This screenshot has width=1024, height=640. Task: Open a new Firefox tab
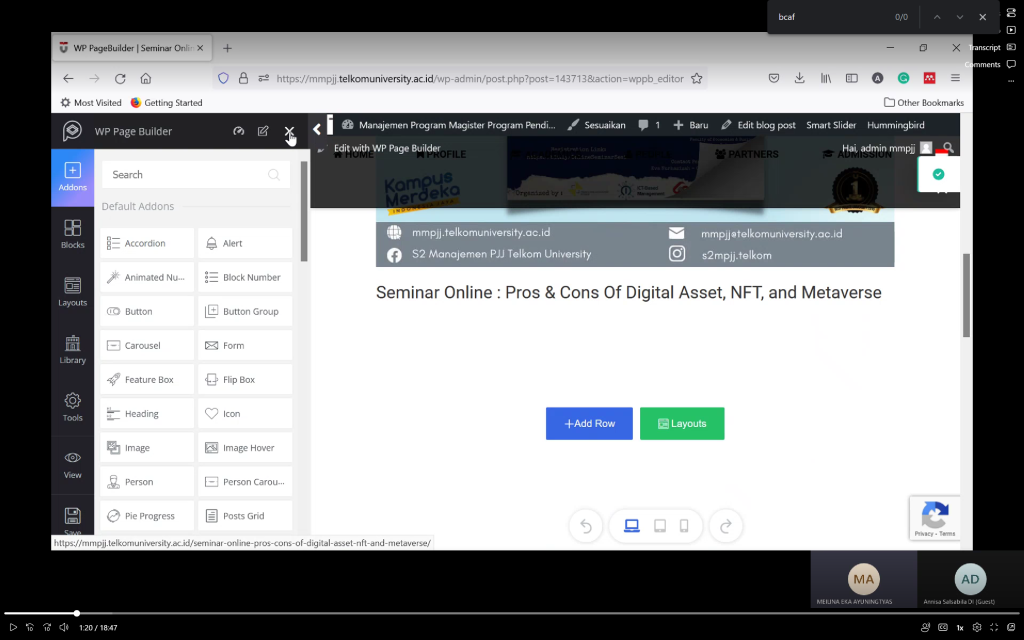pos(227,48)
